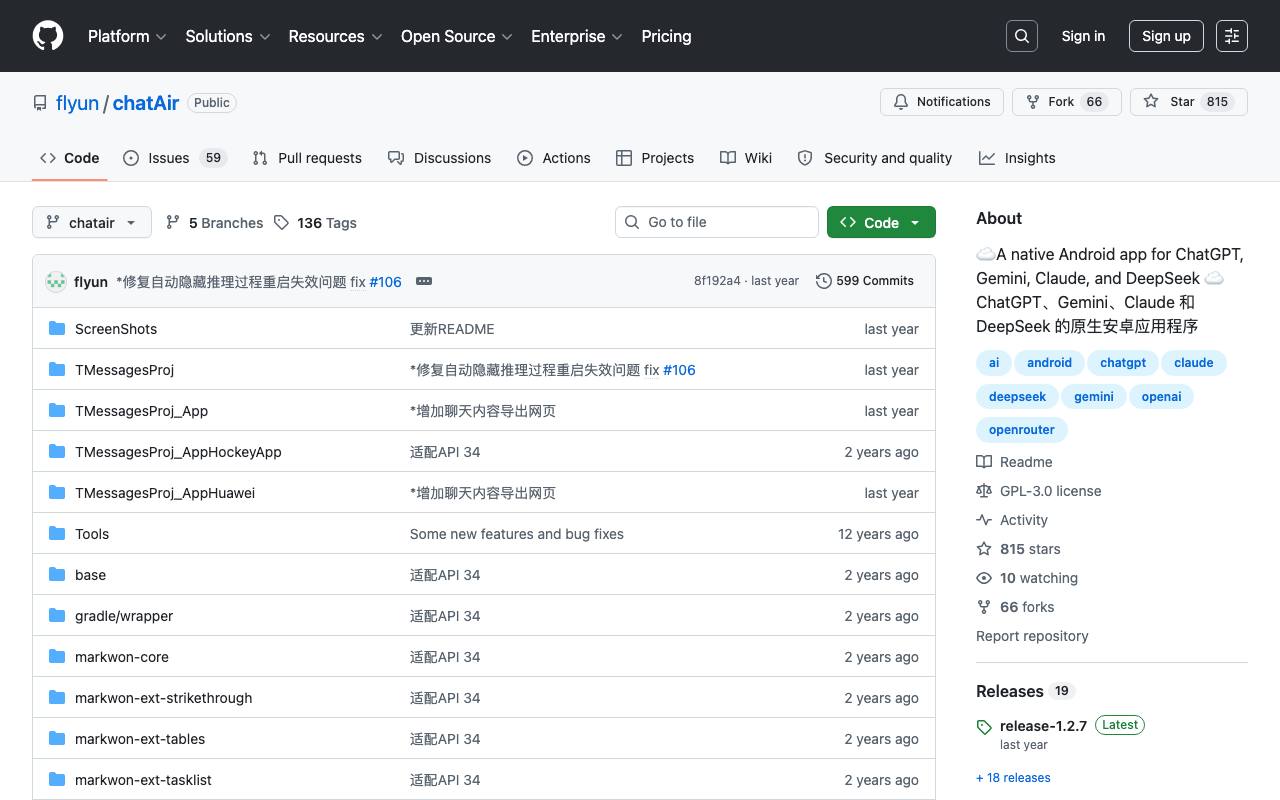Click the TMessagesProj_AppHockeyApp folder icon
Viewport: 1280px width, 800px height.
57,452
